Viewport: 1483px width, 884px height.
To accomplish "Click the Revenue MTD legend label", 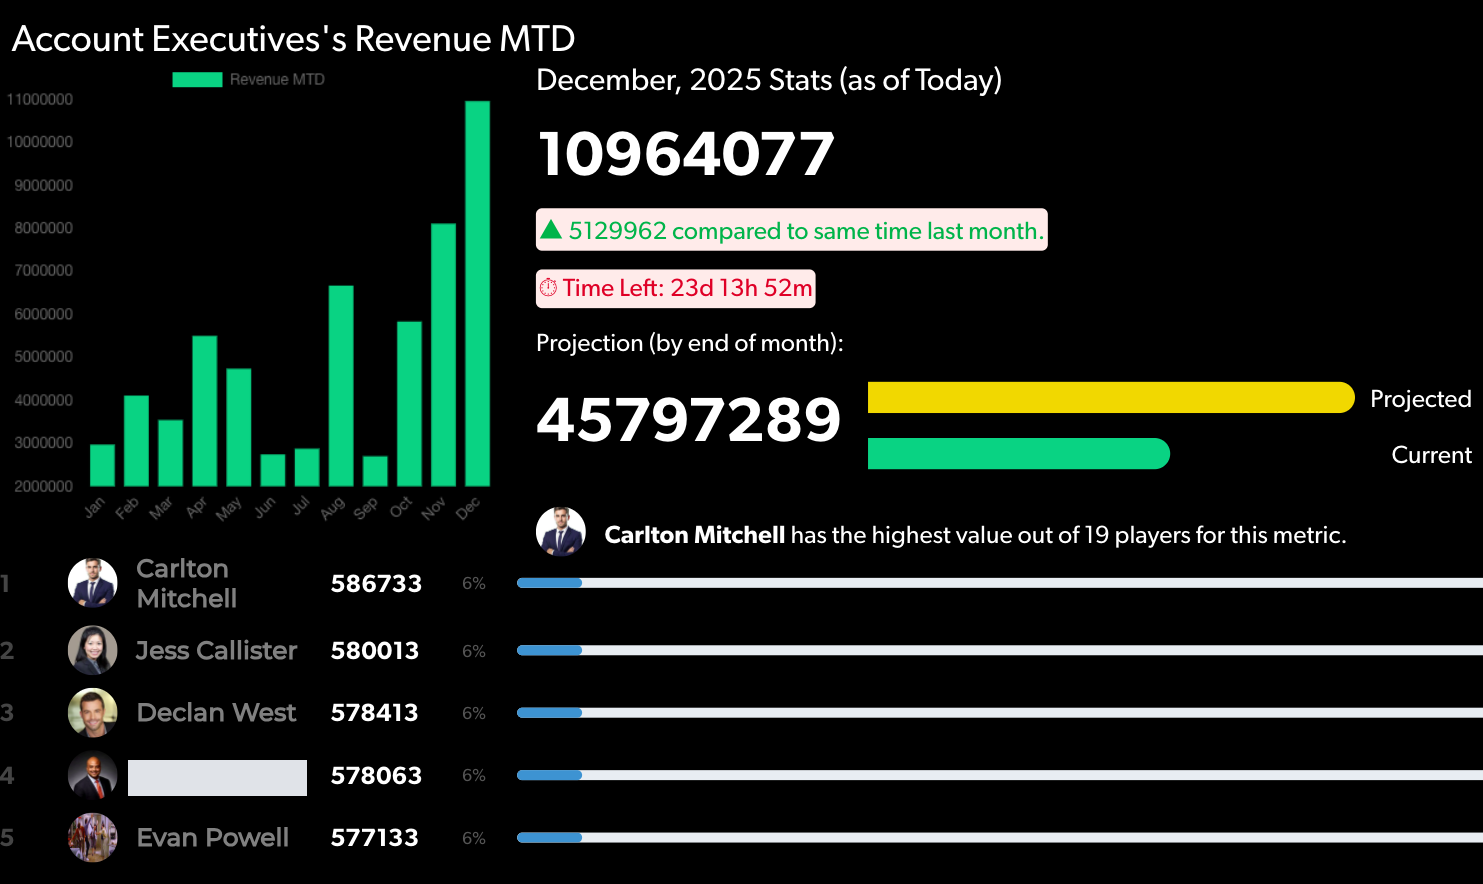I will (277, 80).
